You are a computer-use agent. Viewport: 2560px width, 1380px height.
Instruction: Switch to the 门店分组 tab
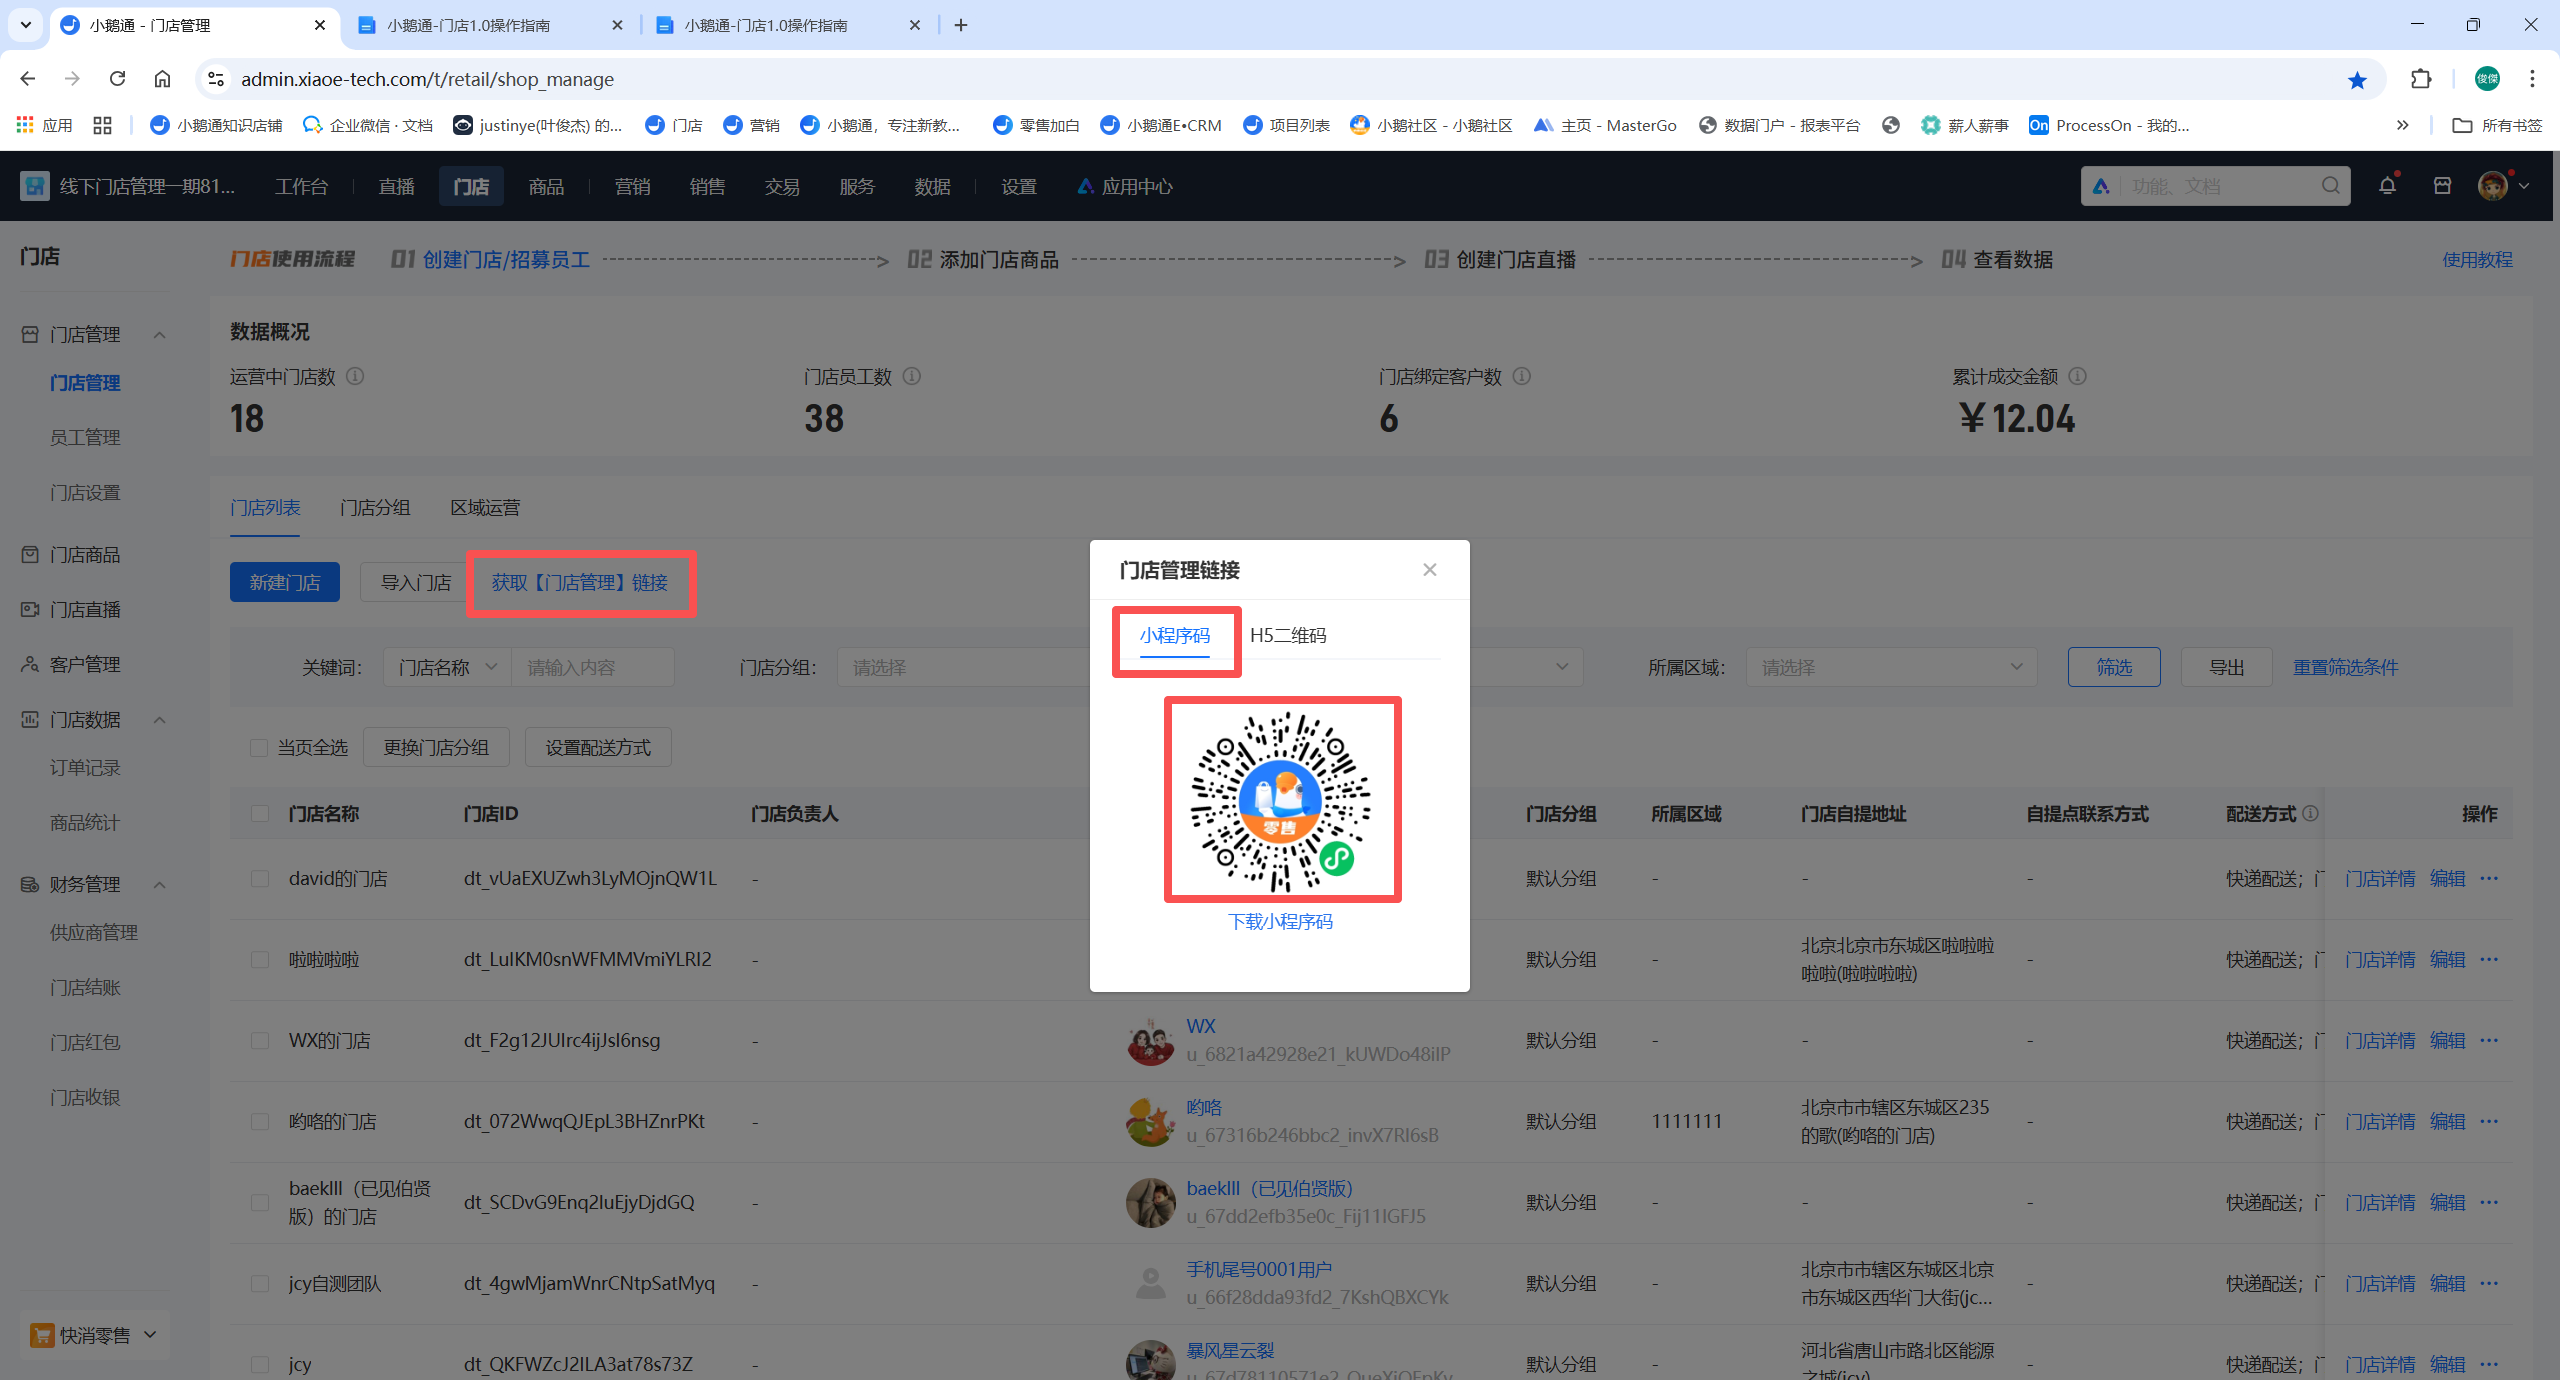click(x=375, y=507)
